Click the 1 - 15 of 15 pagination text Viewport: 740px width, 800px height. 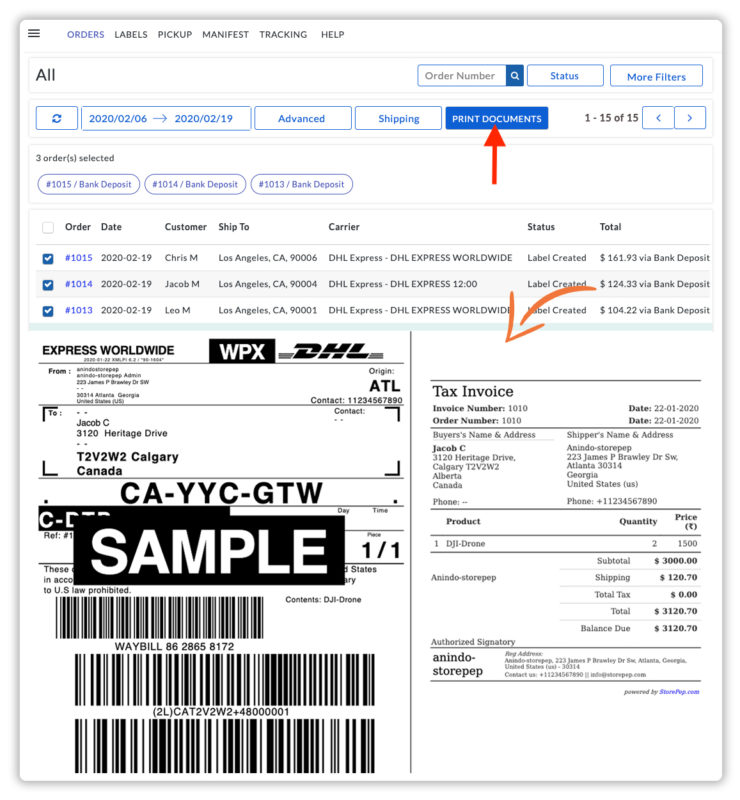[611, 118]
